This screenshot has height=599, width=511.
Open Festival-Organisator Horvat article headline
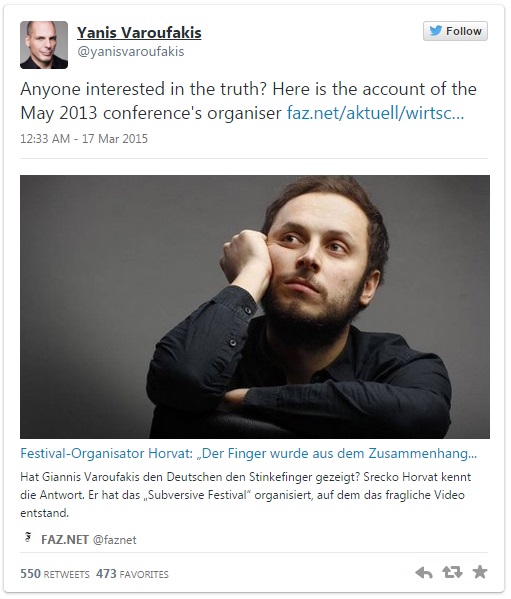[x=248, y=453]
